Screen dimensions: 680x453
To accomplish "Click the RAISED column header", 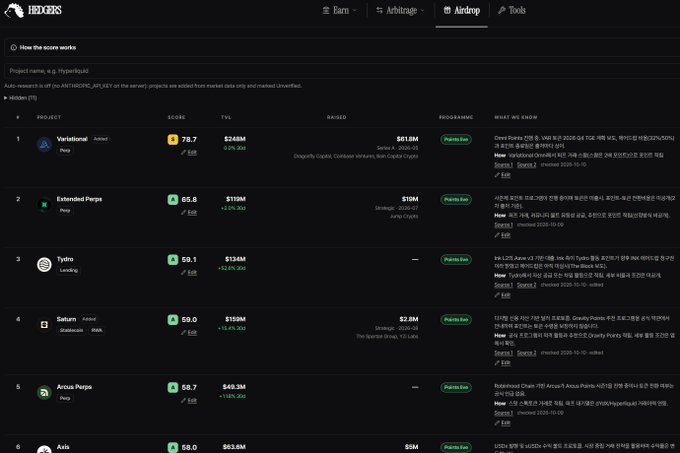I will pyautogui.click(x=337, y=117).
